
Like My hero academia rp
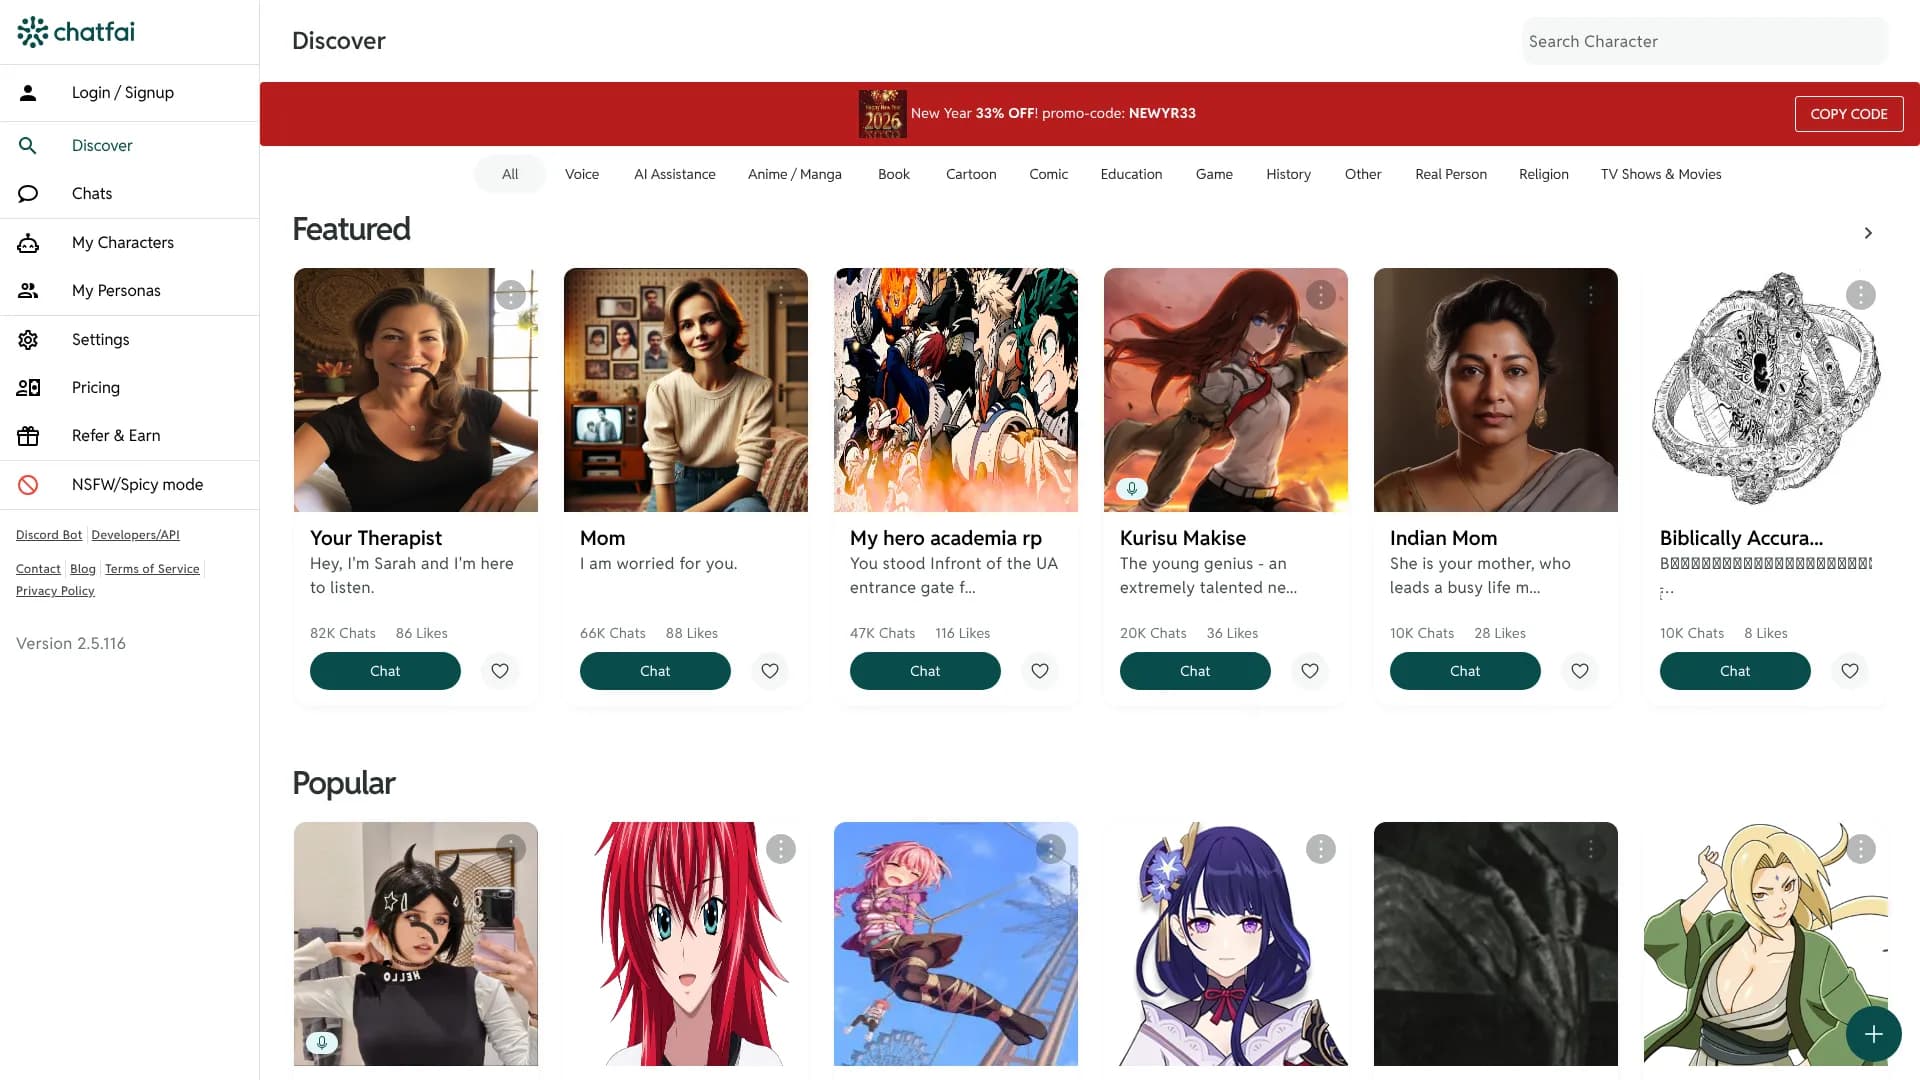click(1040, 671)
